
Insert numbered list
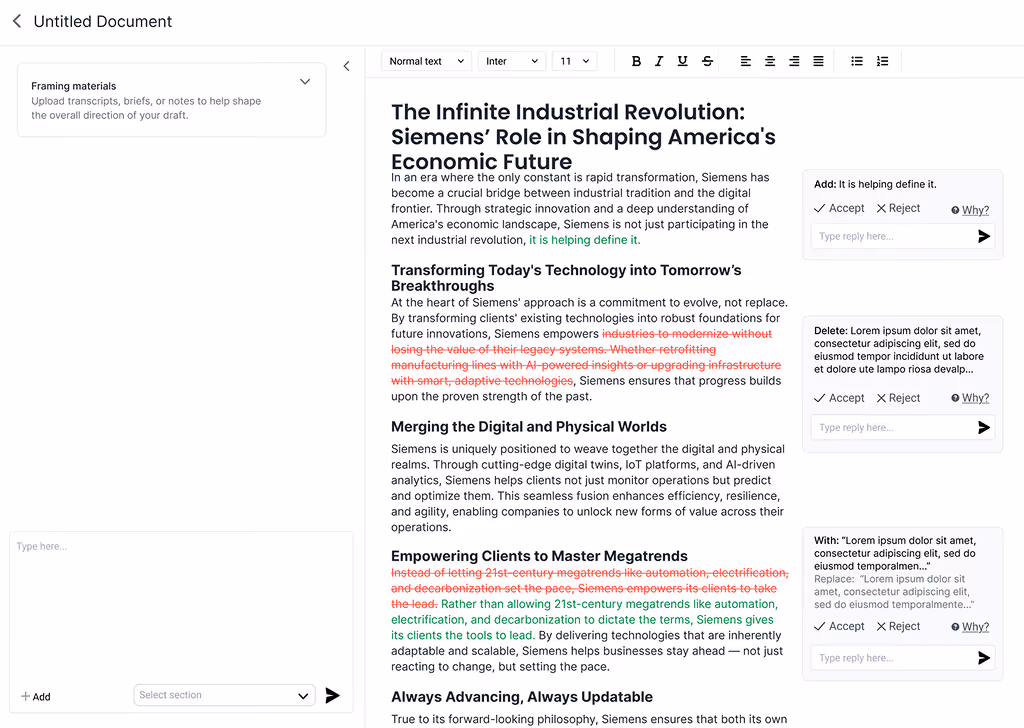coord(882,61)
